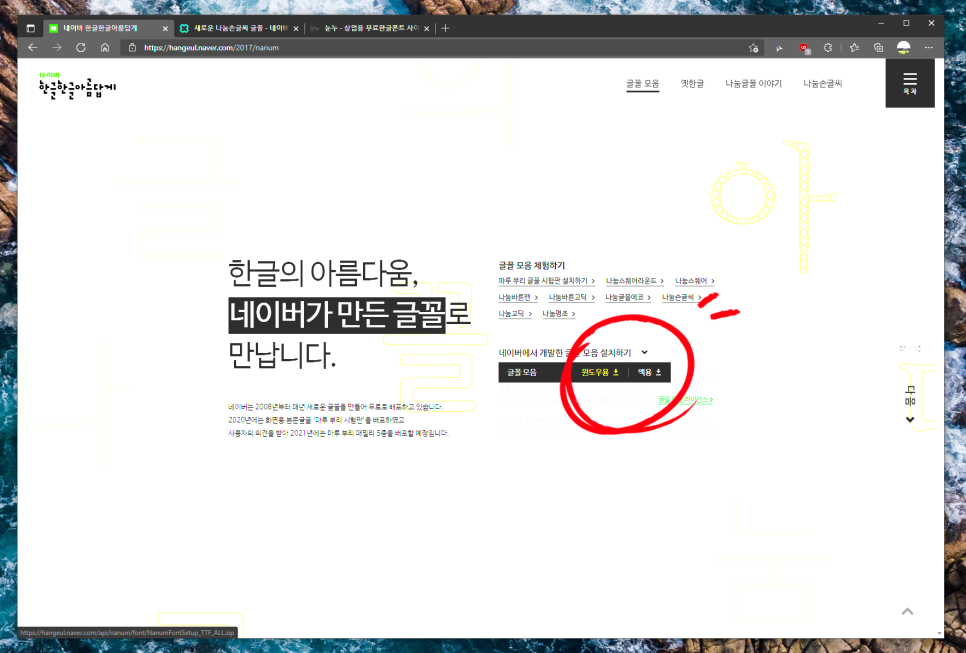Open the 글꼴 모음 menu item
Viewport: 966px width, 653px height.
pyautogui.click(x=643, y=84)
